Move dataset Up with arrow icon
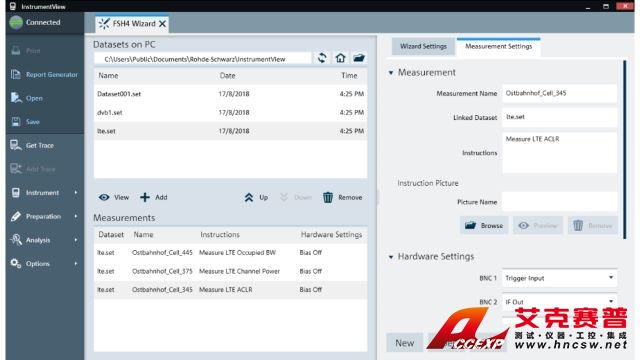The image size is (640, 360). pos(249,198)
